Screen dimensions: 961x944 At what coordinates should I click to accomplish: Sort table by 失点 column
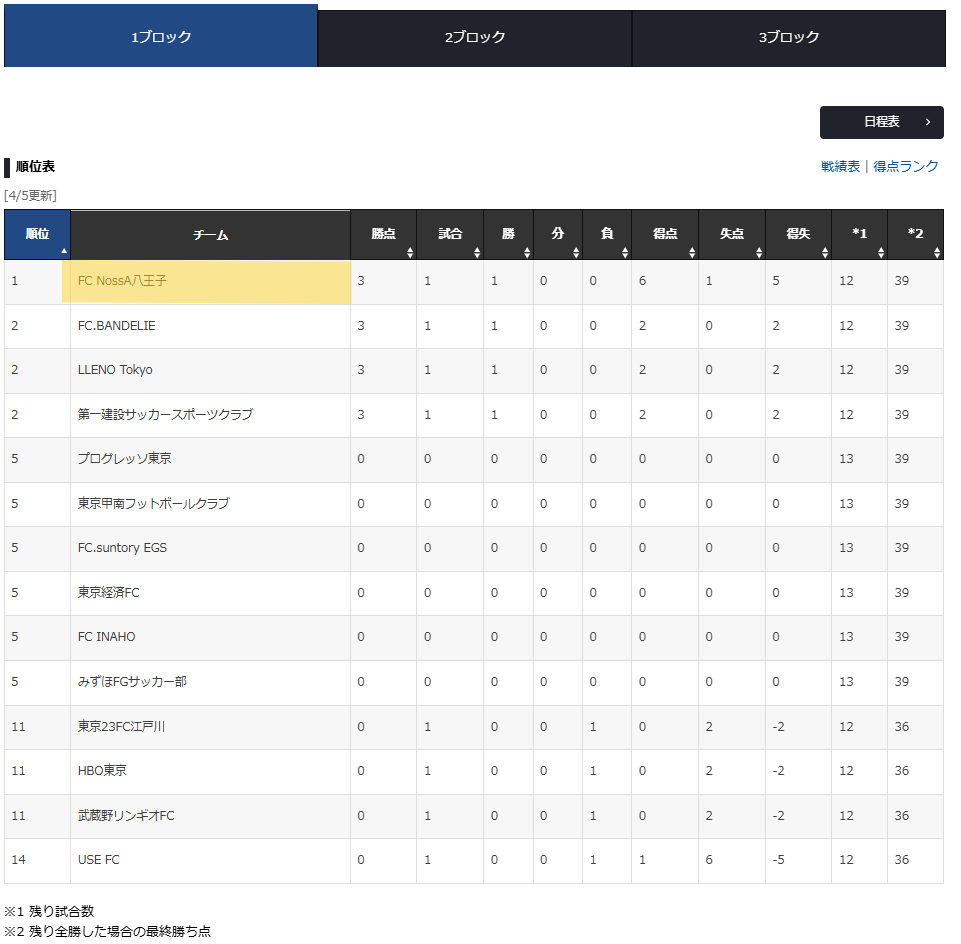732,235
